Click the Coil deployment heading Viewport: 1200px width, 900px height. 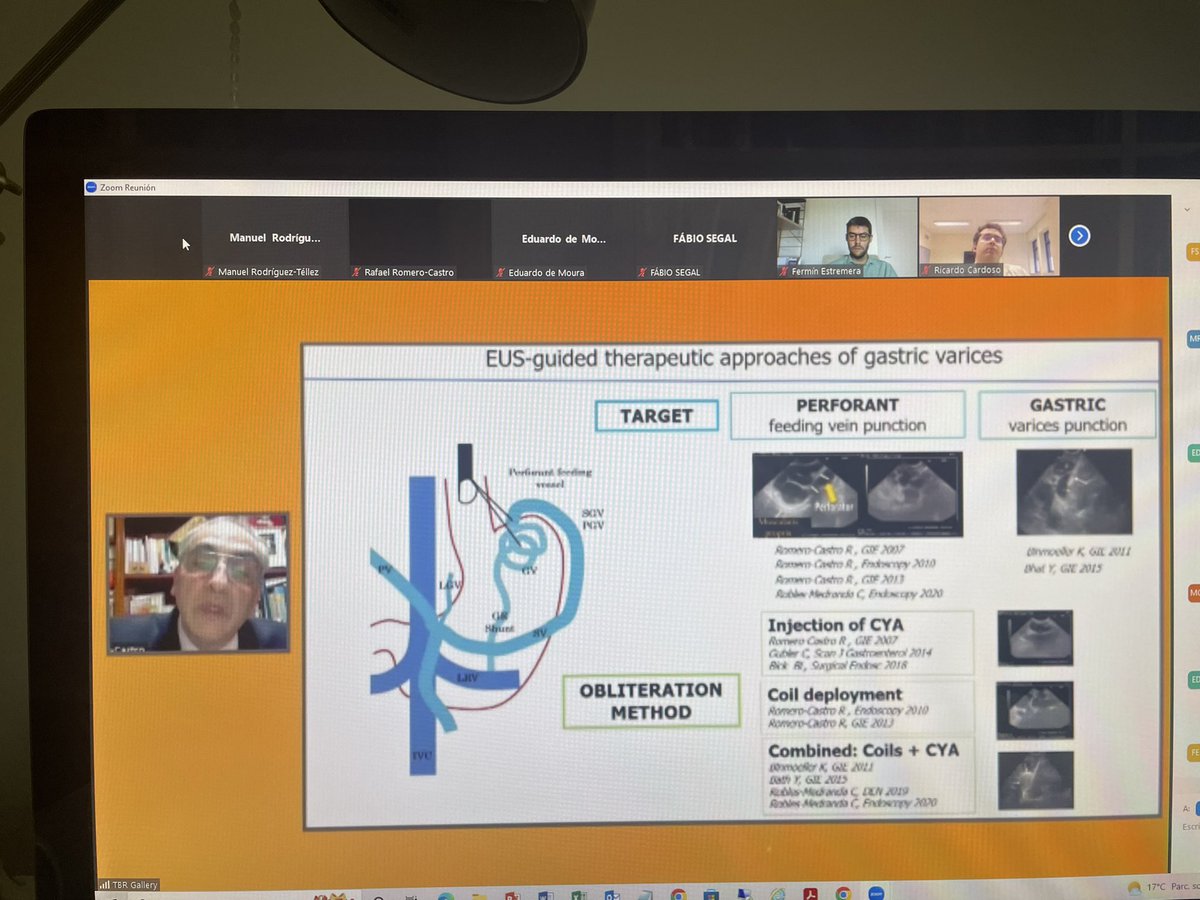834,694
